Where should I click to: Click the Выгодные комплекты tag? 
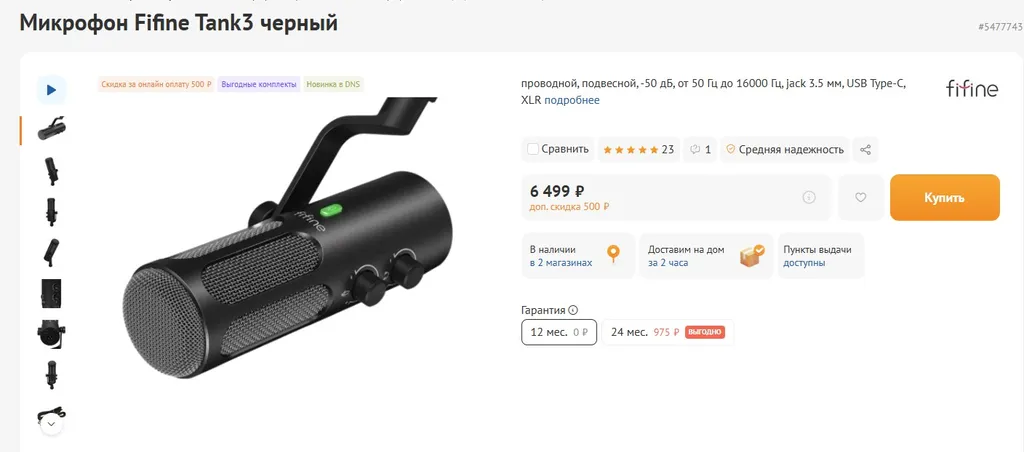coord(259,84)
